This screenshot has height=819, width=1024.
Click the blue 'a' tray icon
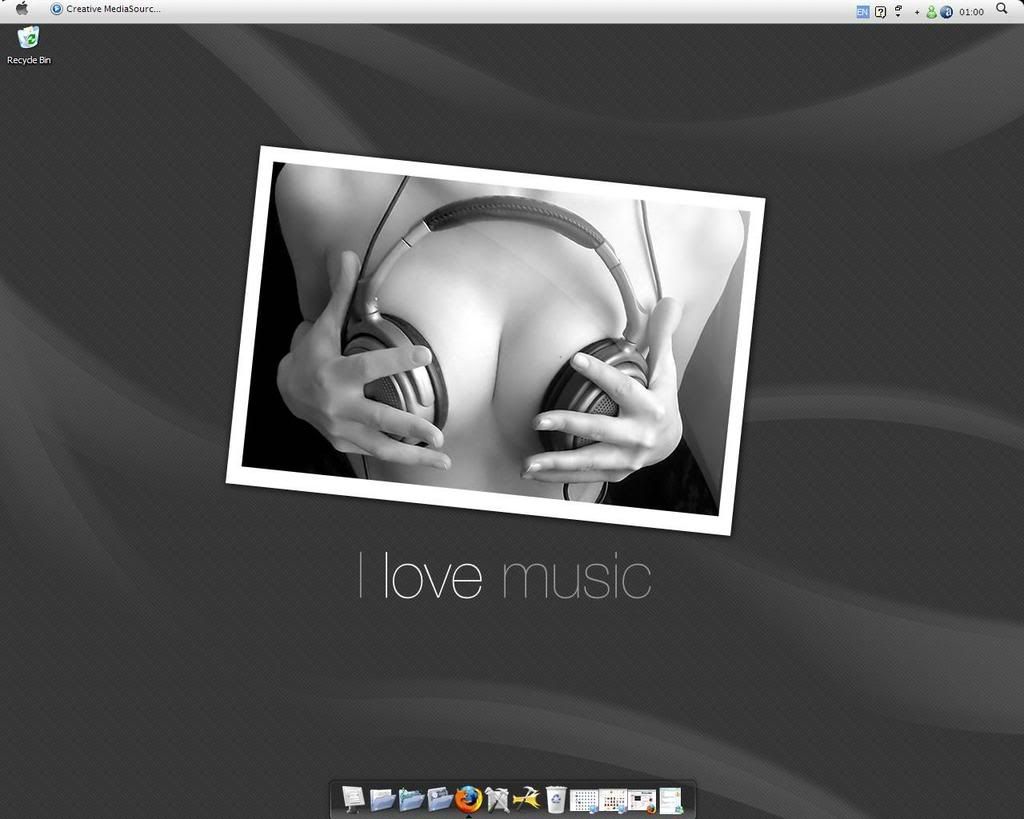click(946, 12)
